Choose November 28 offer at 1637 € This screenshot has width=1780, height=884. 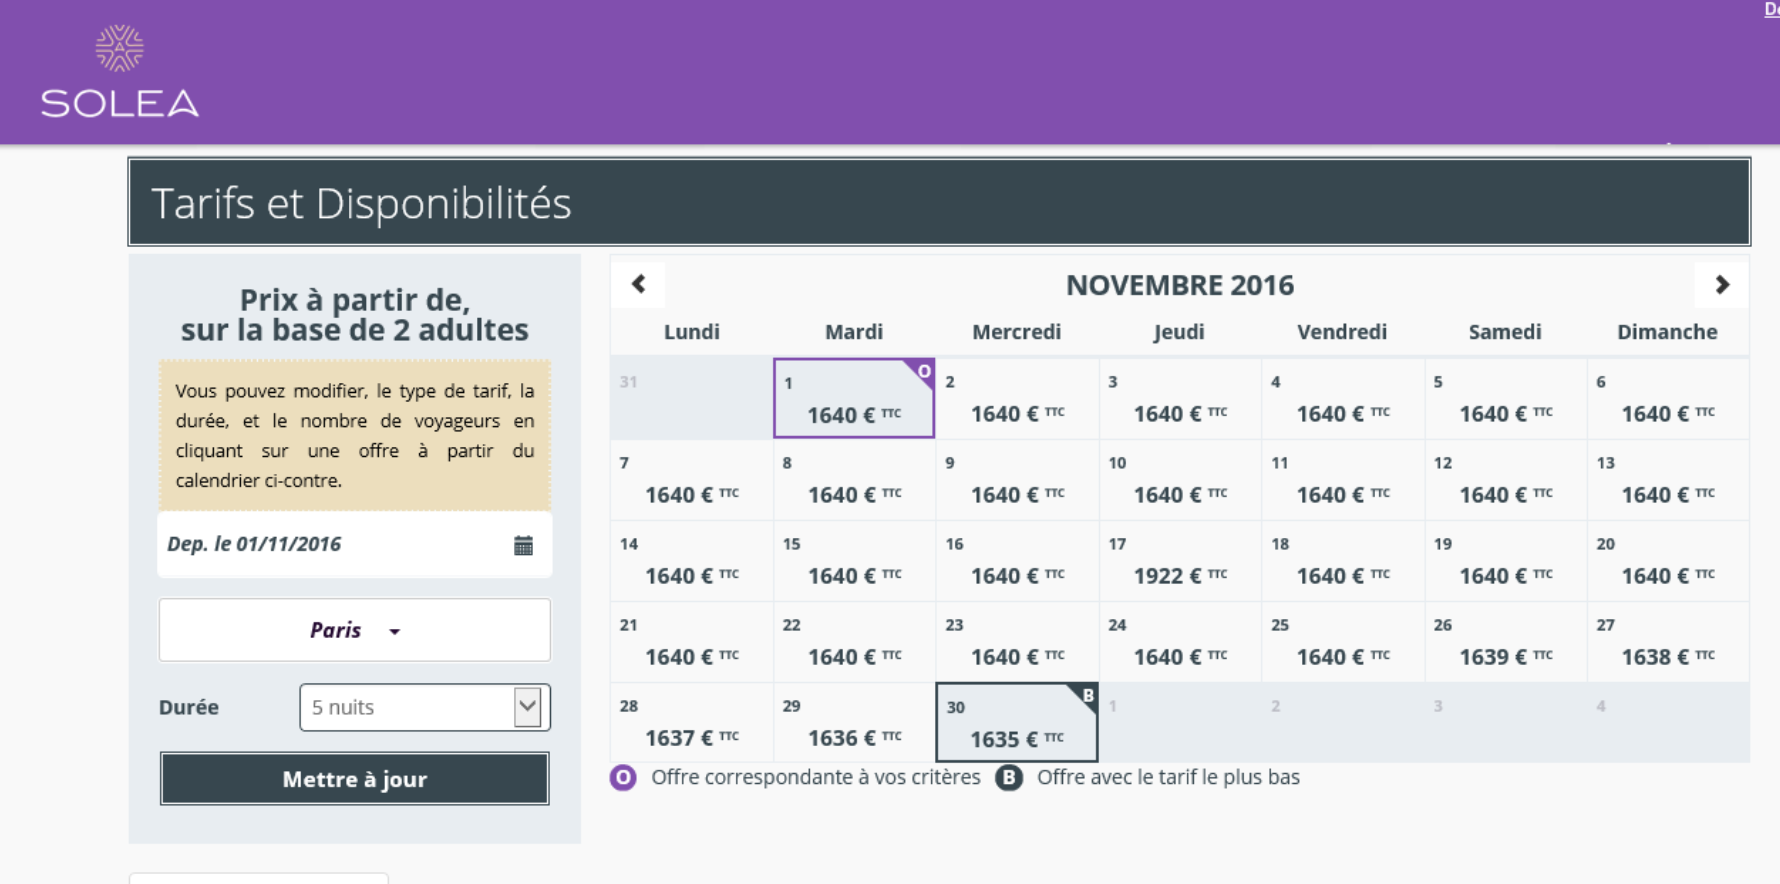691,724
